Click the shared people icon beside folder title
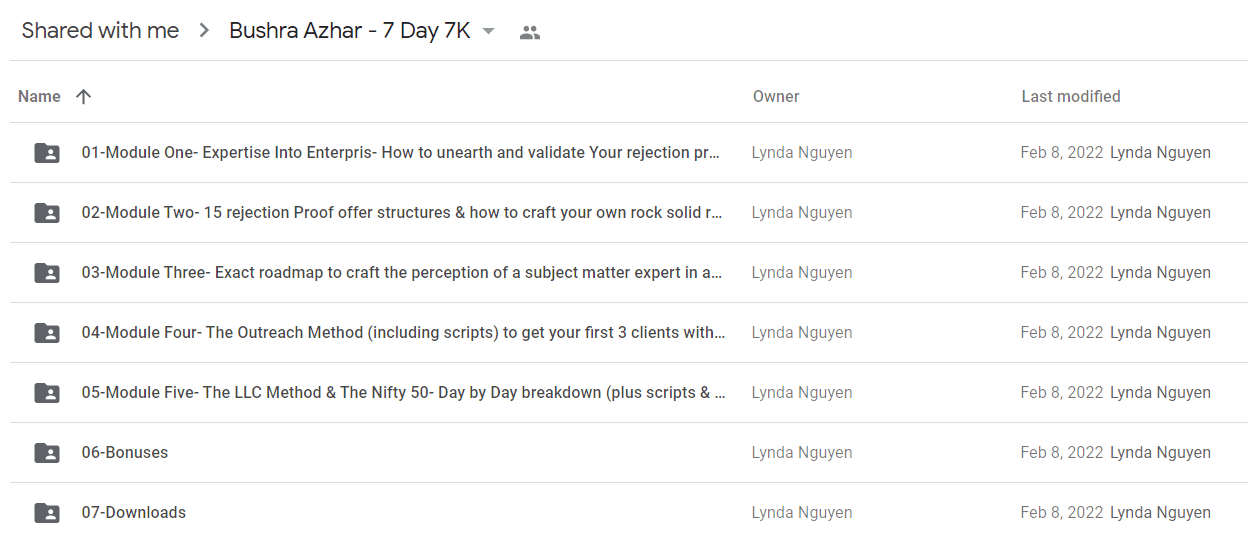The height and width of the screenshot is (542, 1248). pyautogui.click(x=530, y=32)
